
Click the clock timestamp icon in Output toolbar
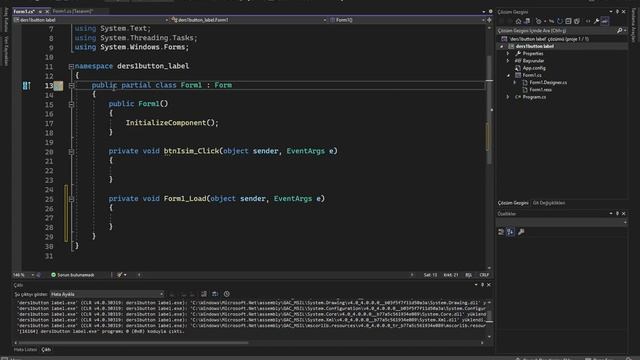pos(227,294)
